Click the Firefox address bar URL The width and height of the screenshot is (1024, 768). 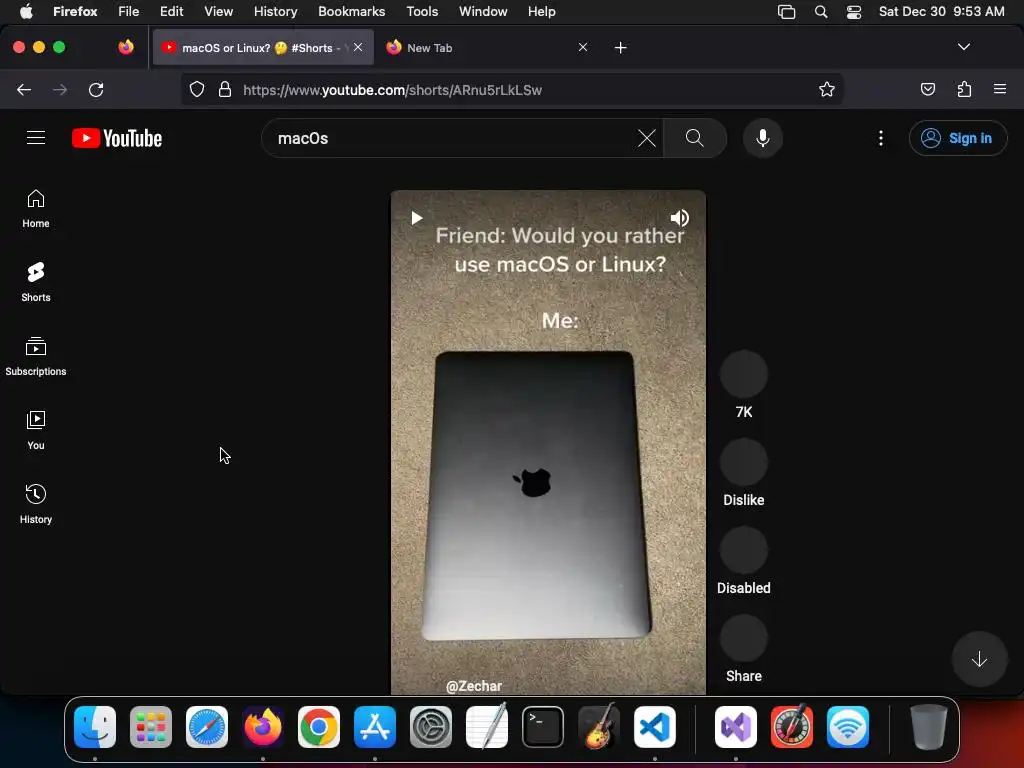[392, 90]
